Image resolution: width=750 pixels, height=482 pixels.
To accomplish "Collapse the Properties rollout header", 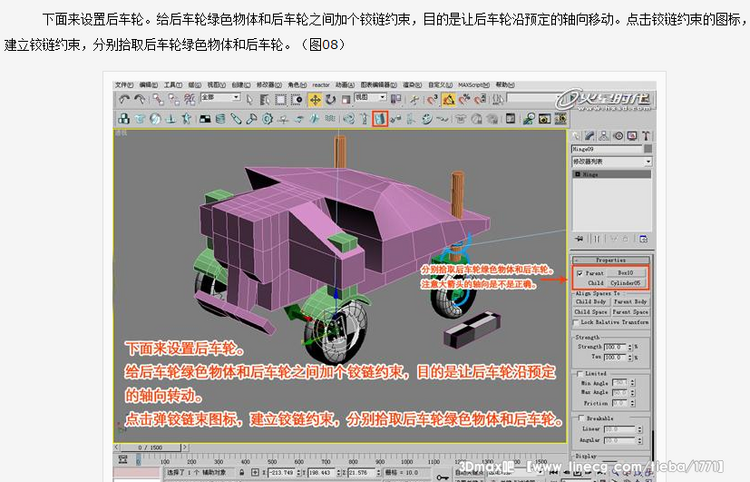I will coord(610,260).
